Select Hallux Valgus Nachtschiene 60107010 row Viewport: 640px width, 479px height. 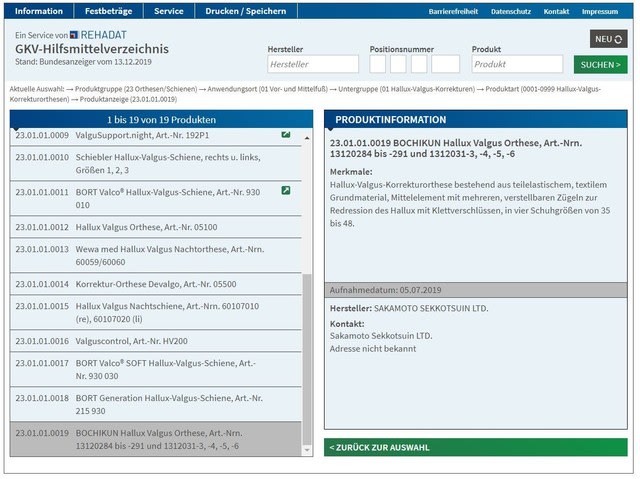tap(156, 313)
